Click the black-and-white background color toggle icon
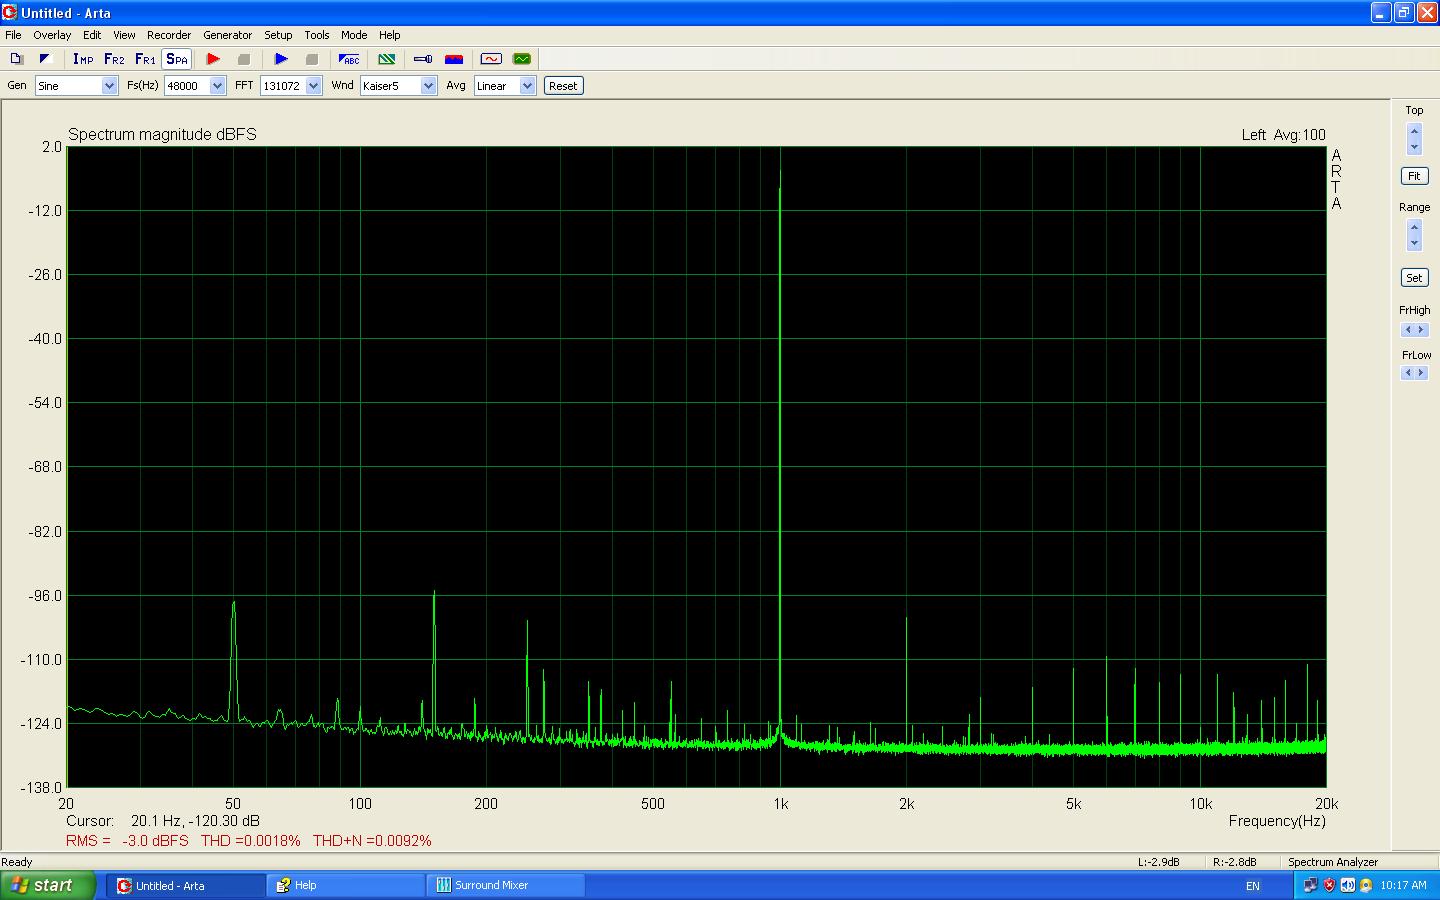 pos(45,59)
